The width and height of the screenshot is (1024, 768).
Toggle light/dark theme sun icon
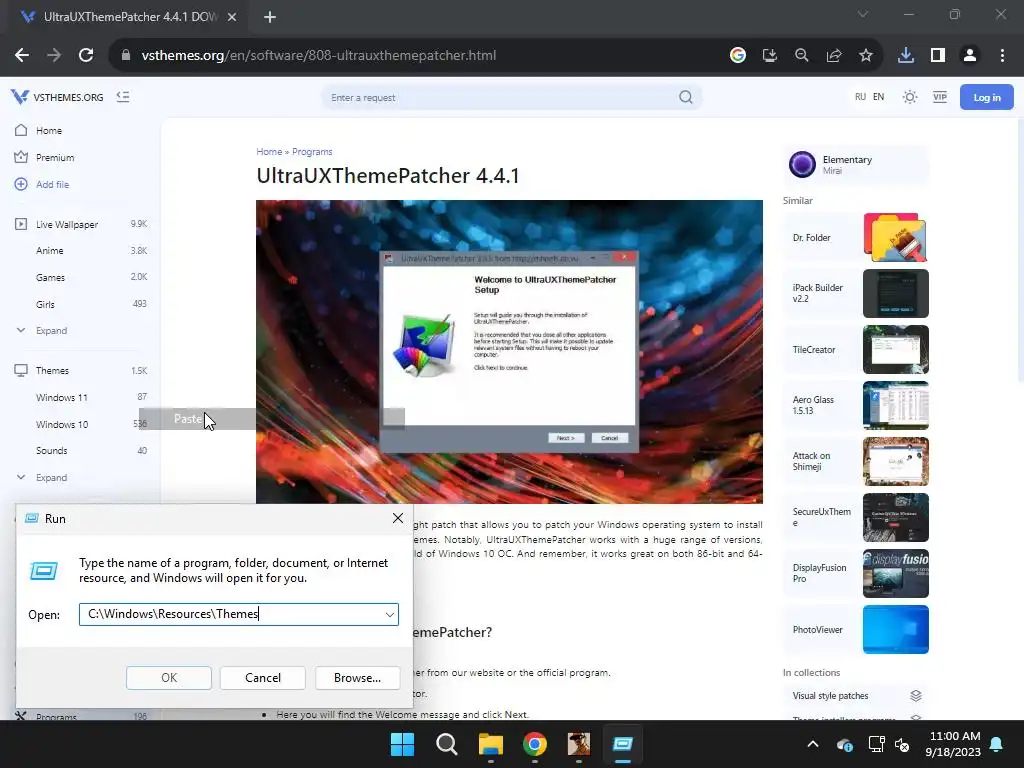pos(910,97)
